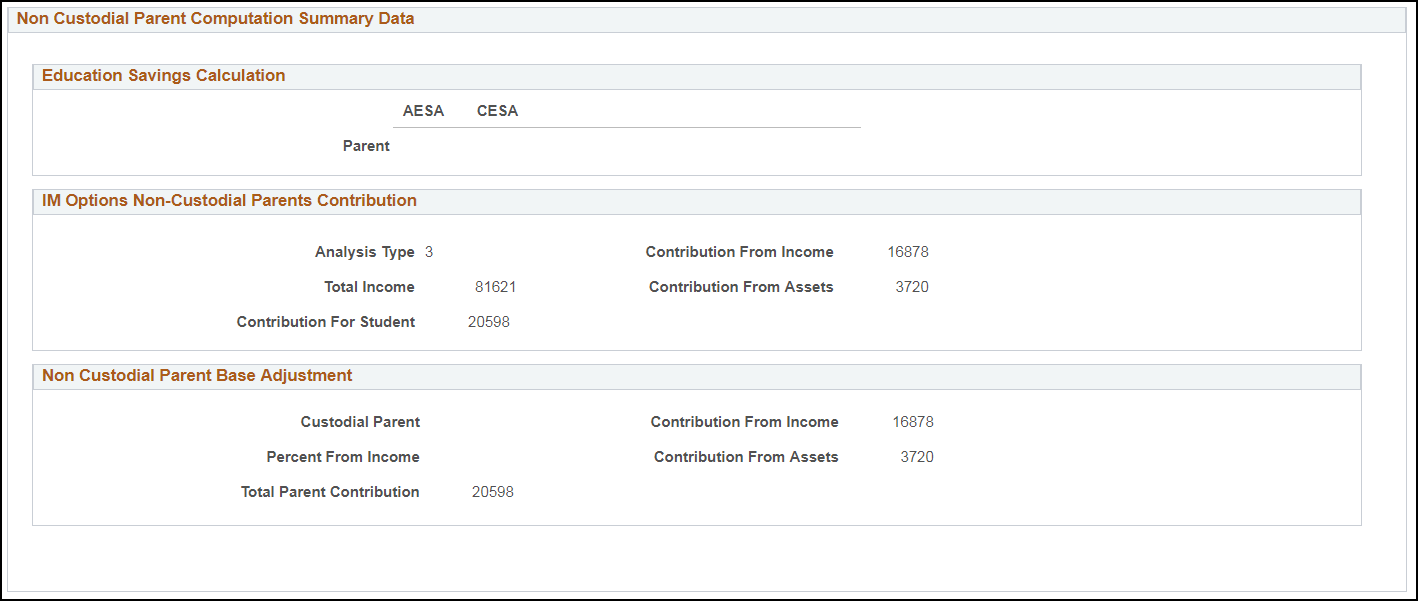
Task: Click the AESA column header
Action: (x=423, y=111)
